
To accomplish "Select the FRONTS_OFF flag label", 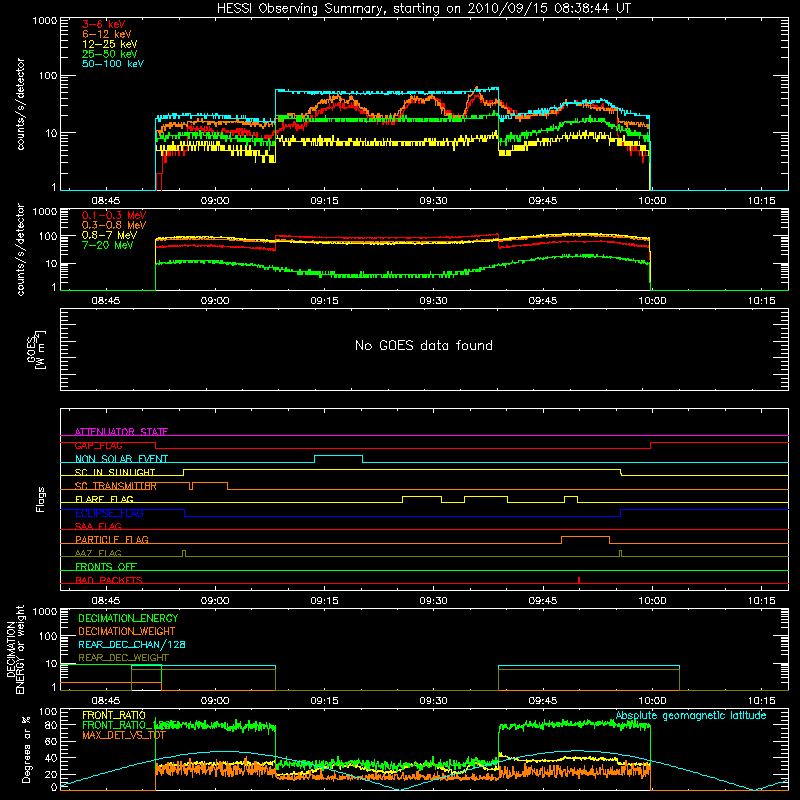I will point(106,566).
